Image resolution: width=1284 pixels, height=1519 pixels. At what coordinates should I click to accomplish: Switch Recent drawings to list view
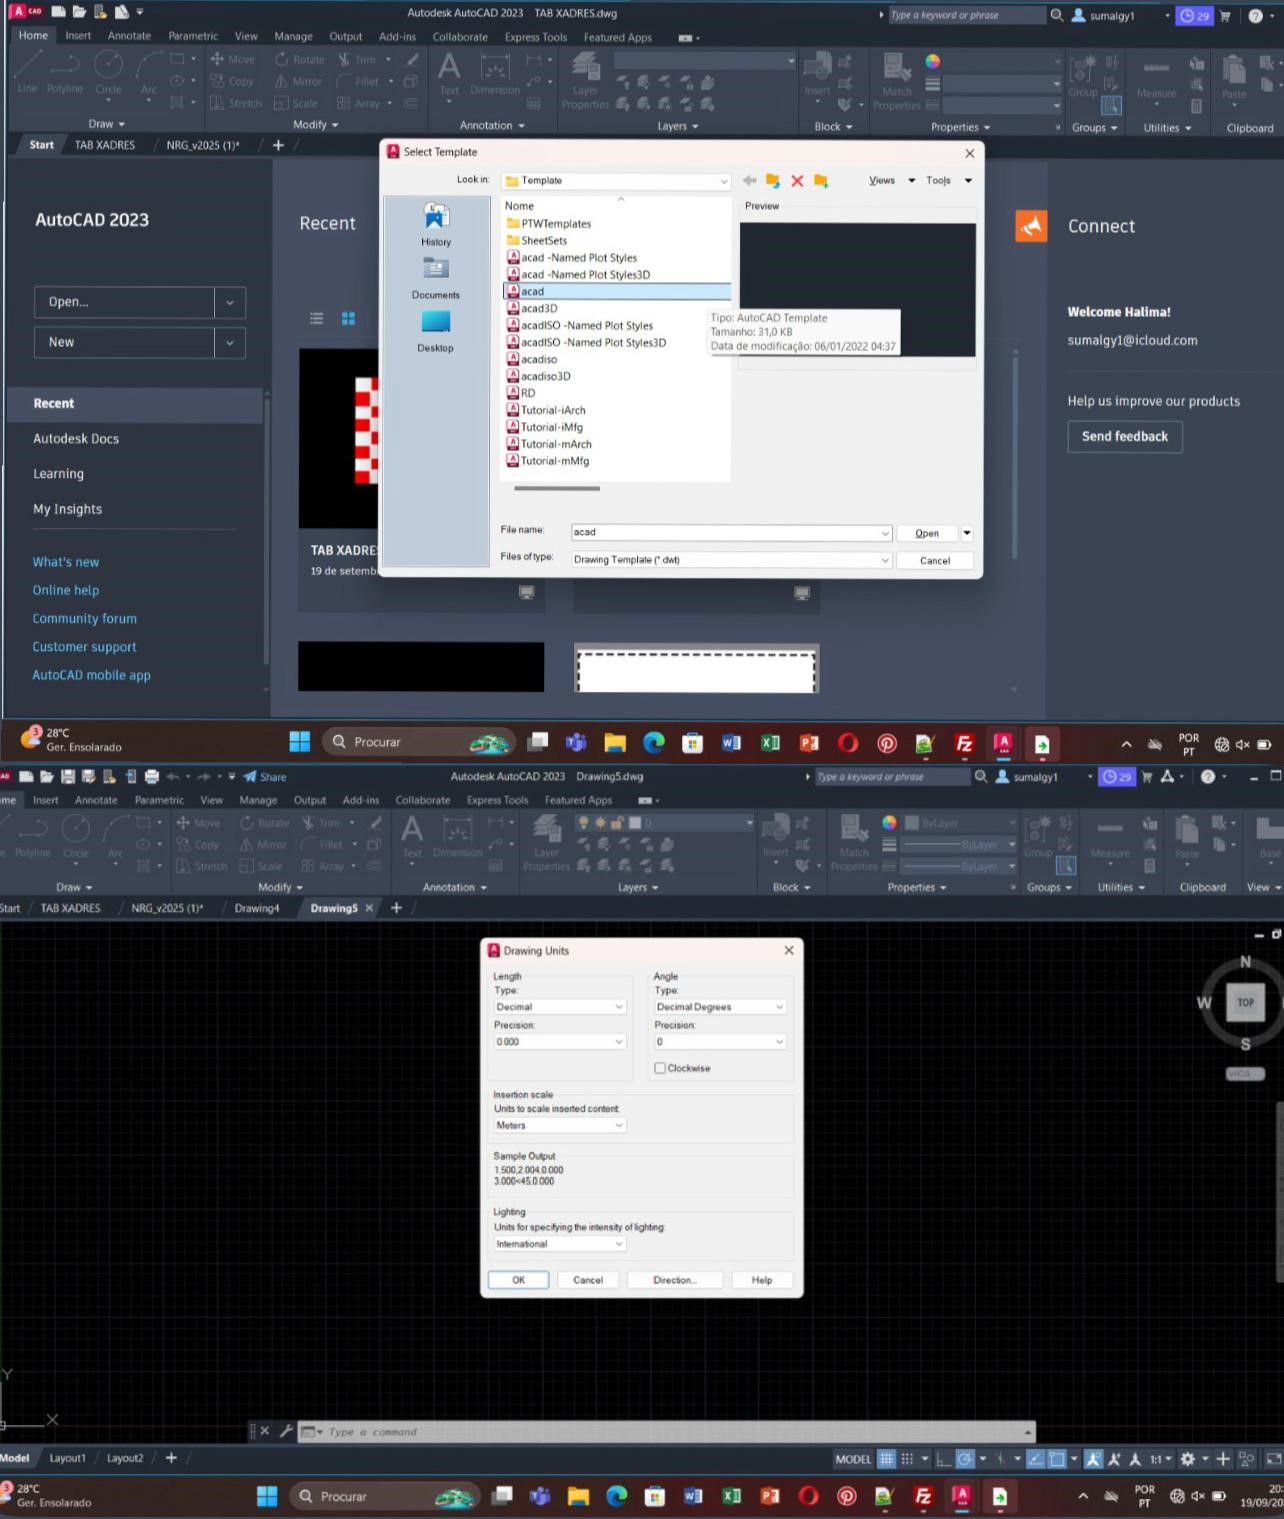[317, 318]
